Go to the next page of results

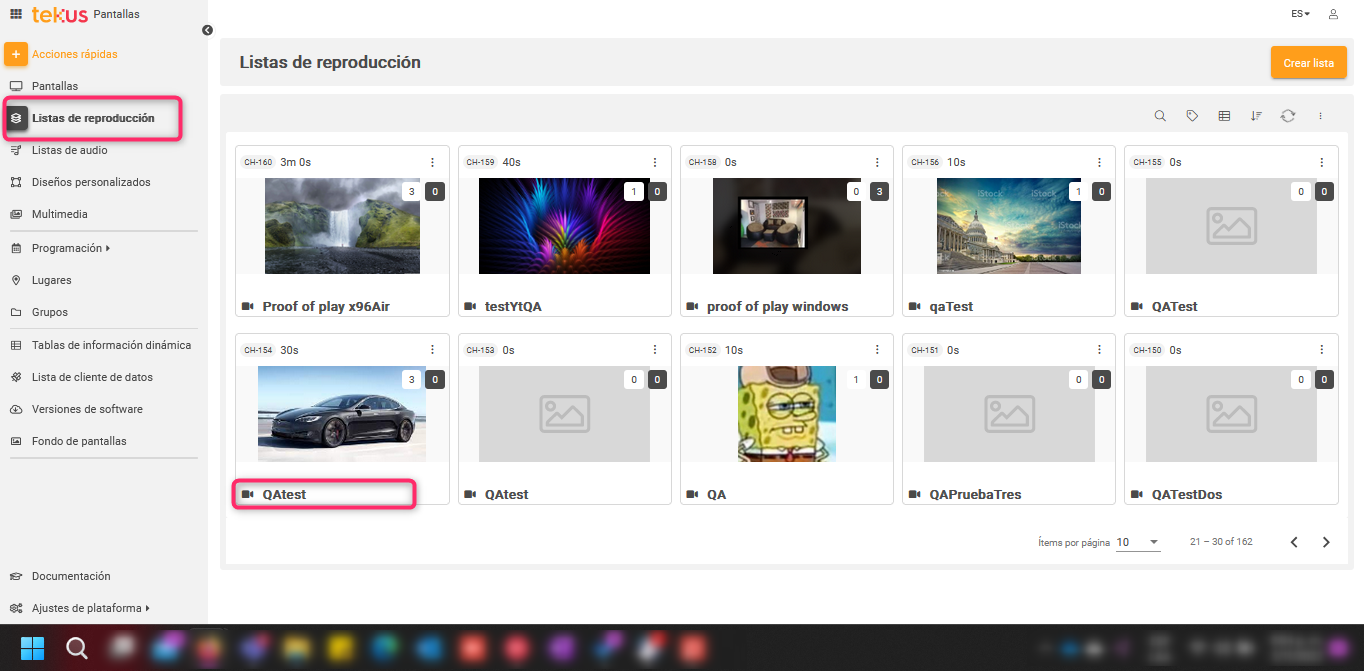pos(1326,542)
